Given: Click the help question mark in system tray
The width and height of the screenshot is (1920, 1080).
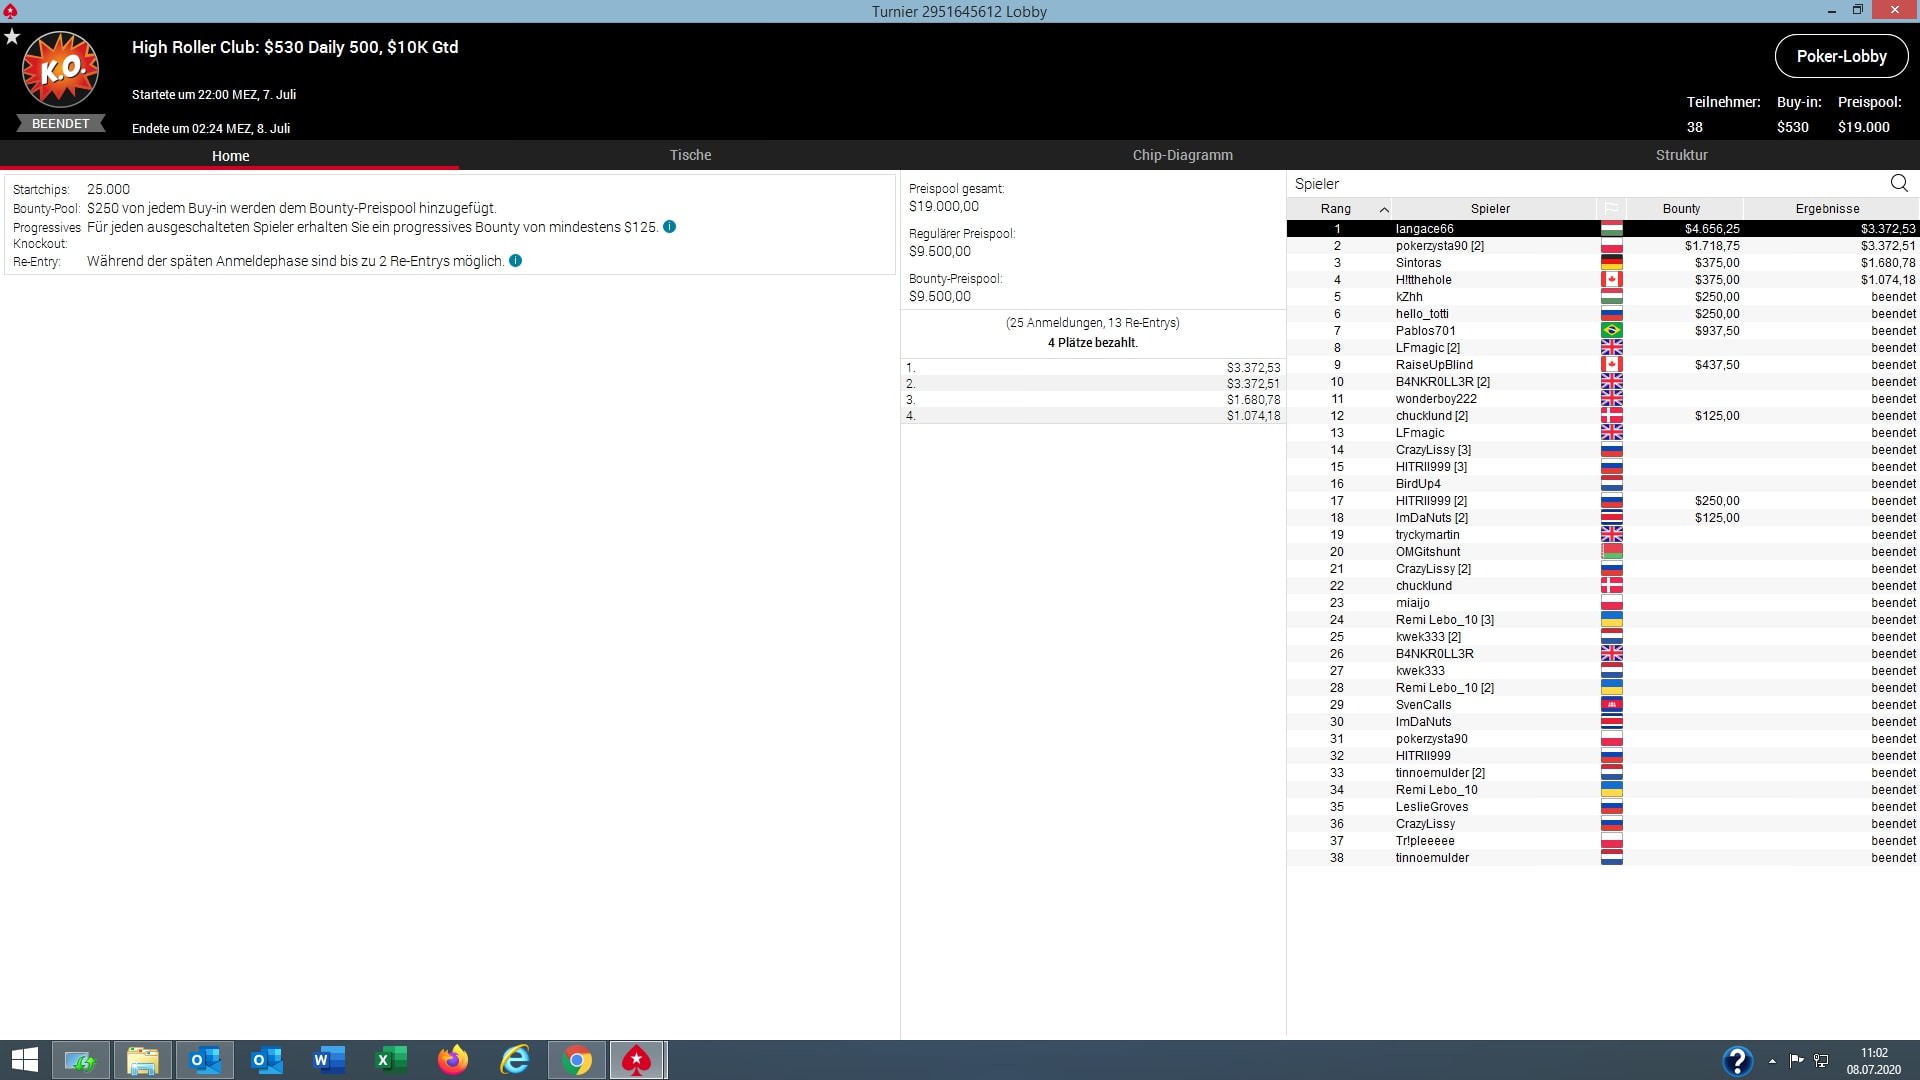Looking at the screenshot, I should tap(1737, 1060).
